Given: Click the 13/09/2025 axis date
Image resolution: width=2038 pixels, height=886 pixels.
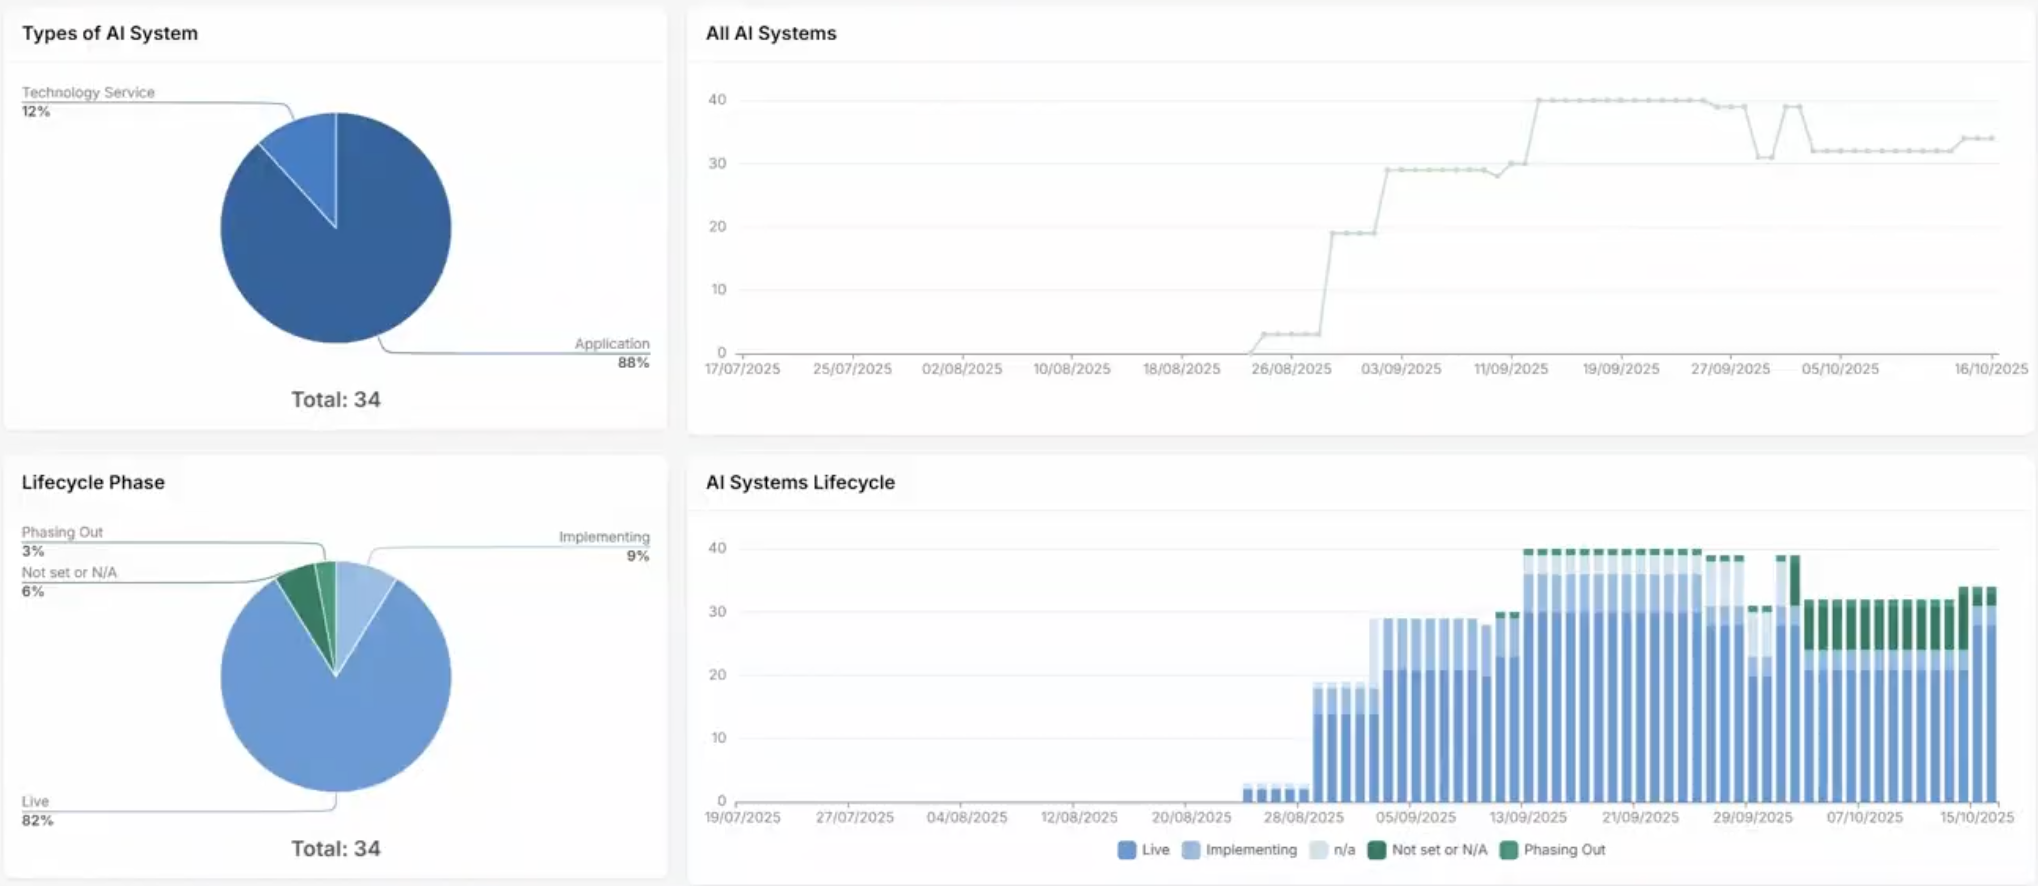Looking at the screenshot, I should pyautogui.click(x=1528, y=817).
